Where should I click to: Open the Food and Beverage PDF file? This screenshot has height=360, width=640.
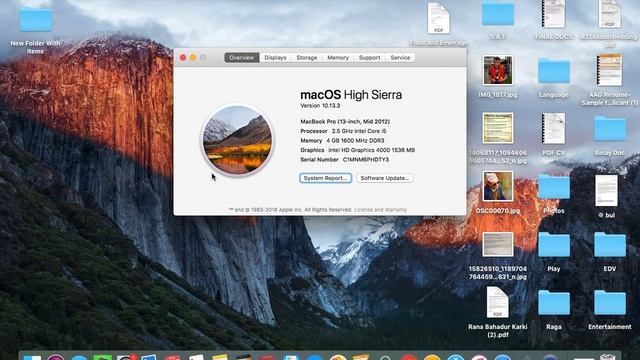pos(438,18)
